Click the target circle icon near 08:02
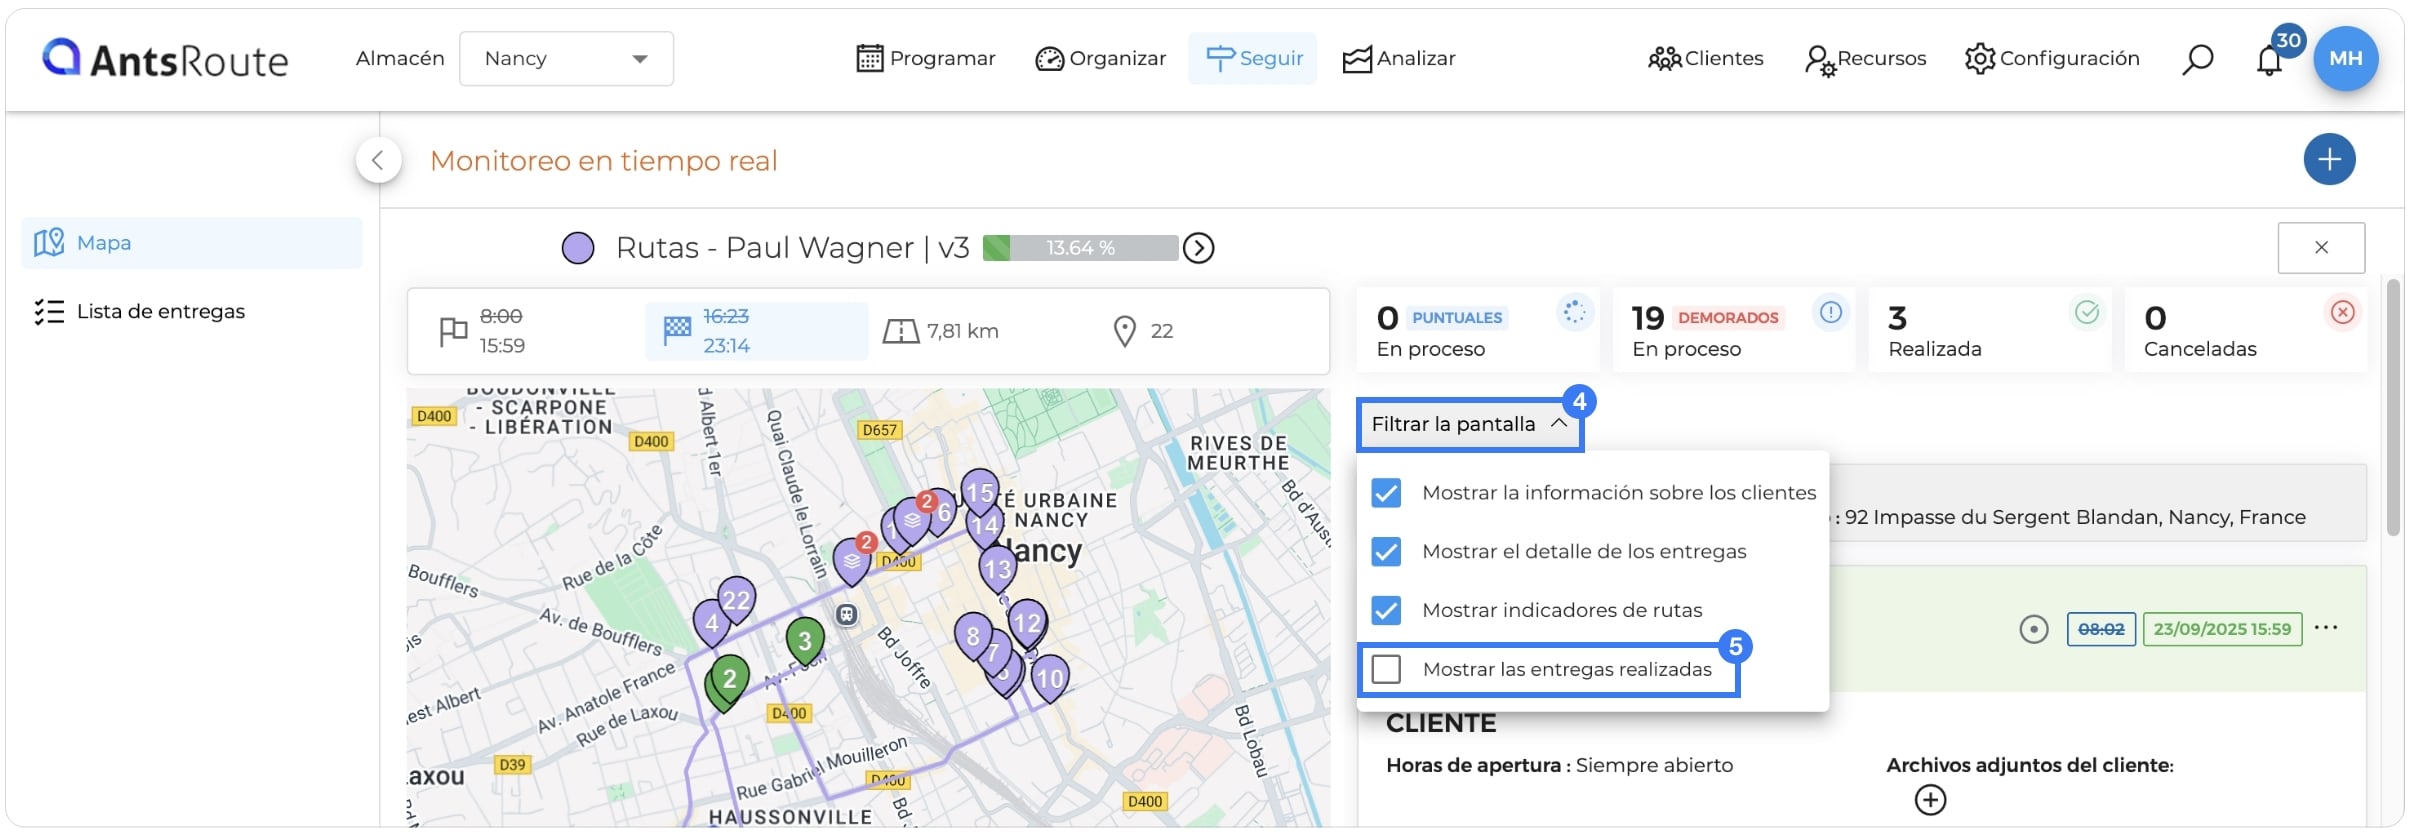Screen dimensions: 2410x837 click(2033, 630)
